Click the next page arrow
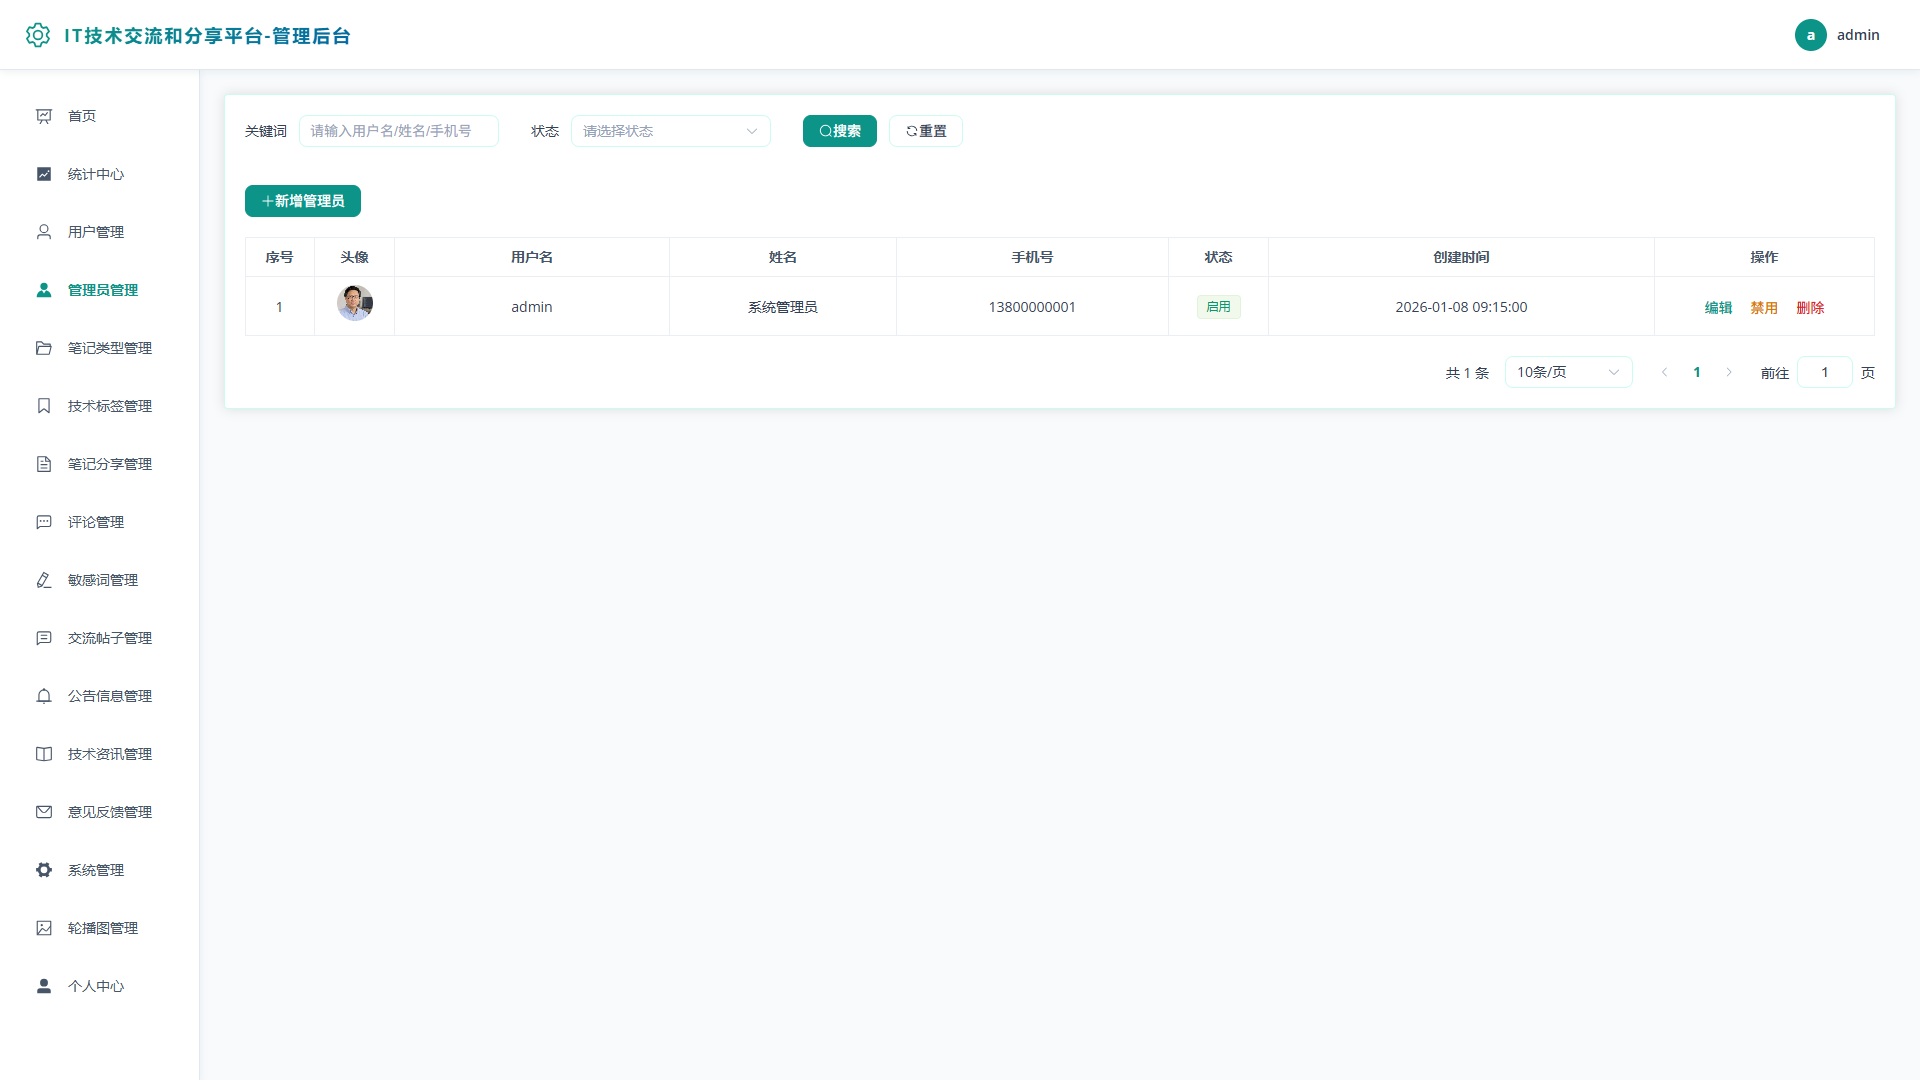 (1729, 372)
